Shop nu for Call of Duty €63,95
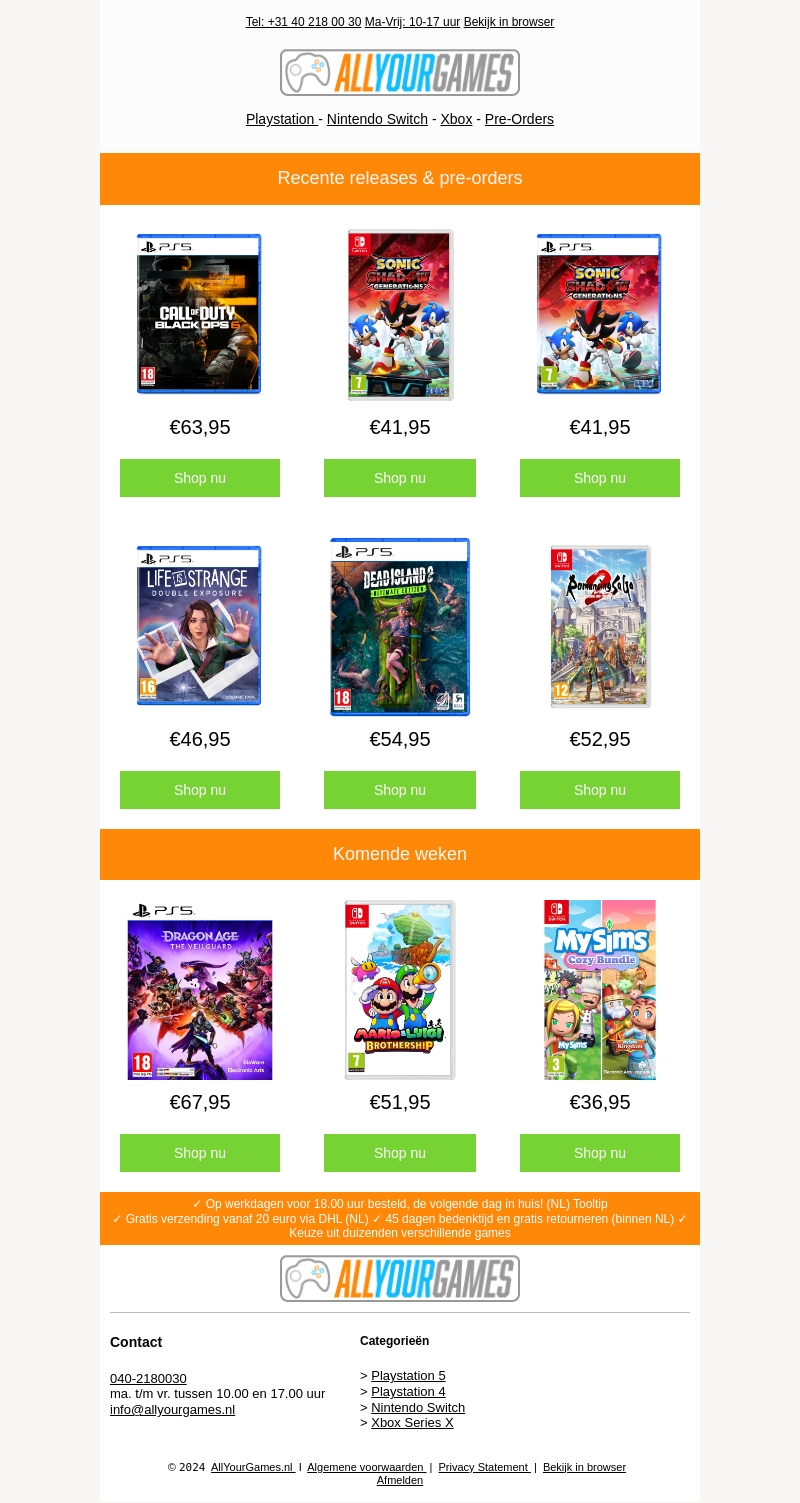Screen dimensions: 800x1503 (200, 478)
